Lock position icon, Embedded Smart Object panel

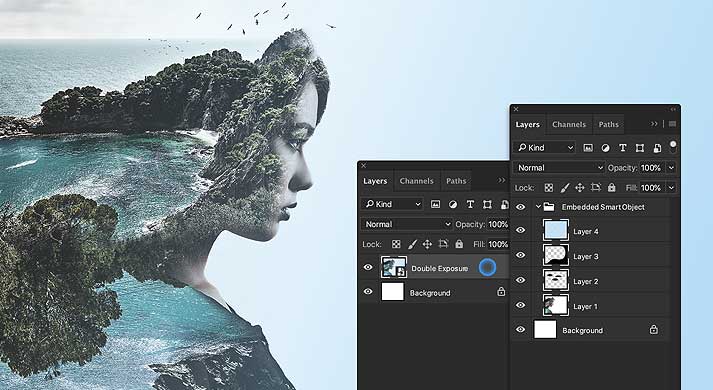[580, 188]
